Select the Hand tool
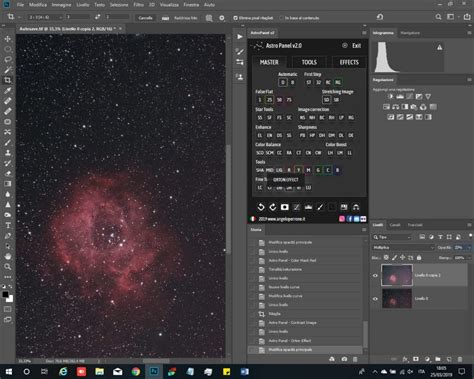The height and width of the screenshot is (379, 474). [7, 256]
